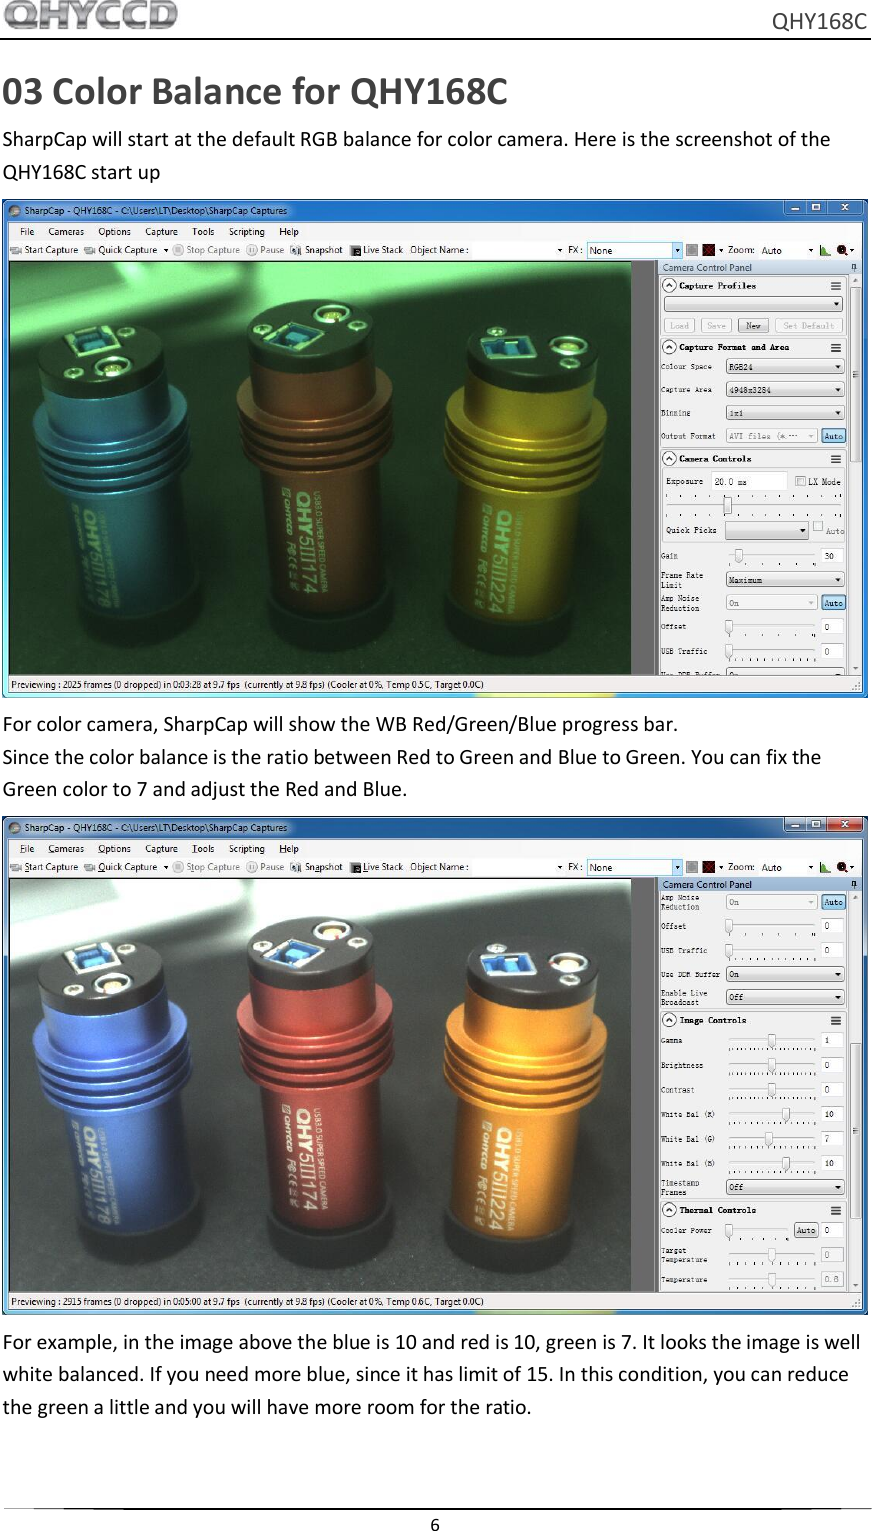Screen dimensions: 872x1531
Task: Collapse the Camera Controls section
Action: click(668, 458)
